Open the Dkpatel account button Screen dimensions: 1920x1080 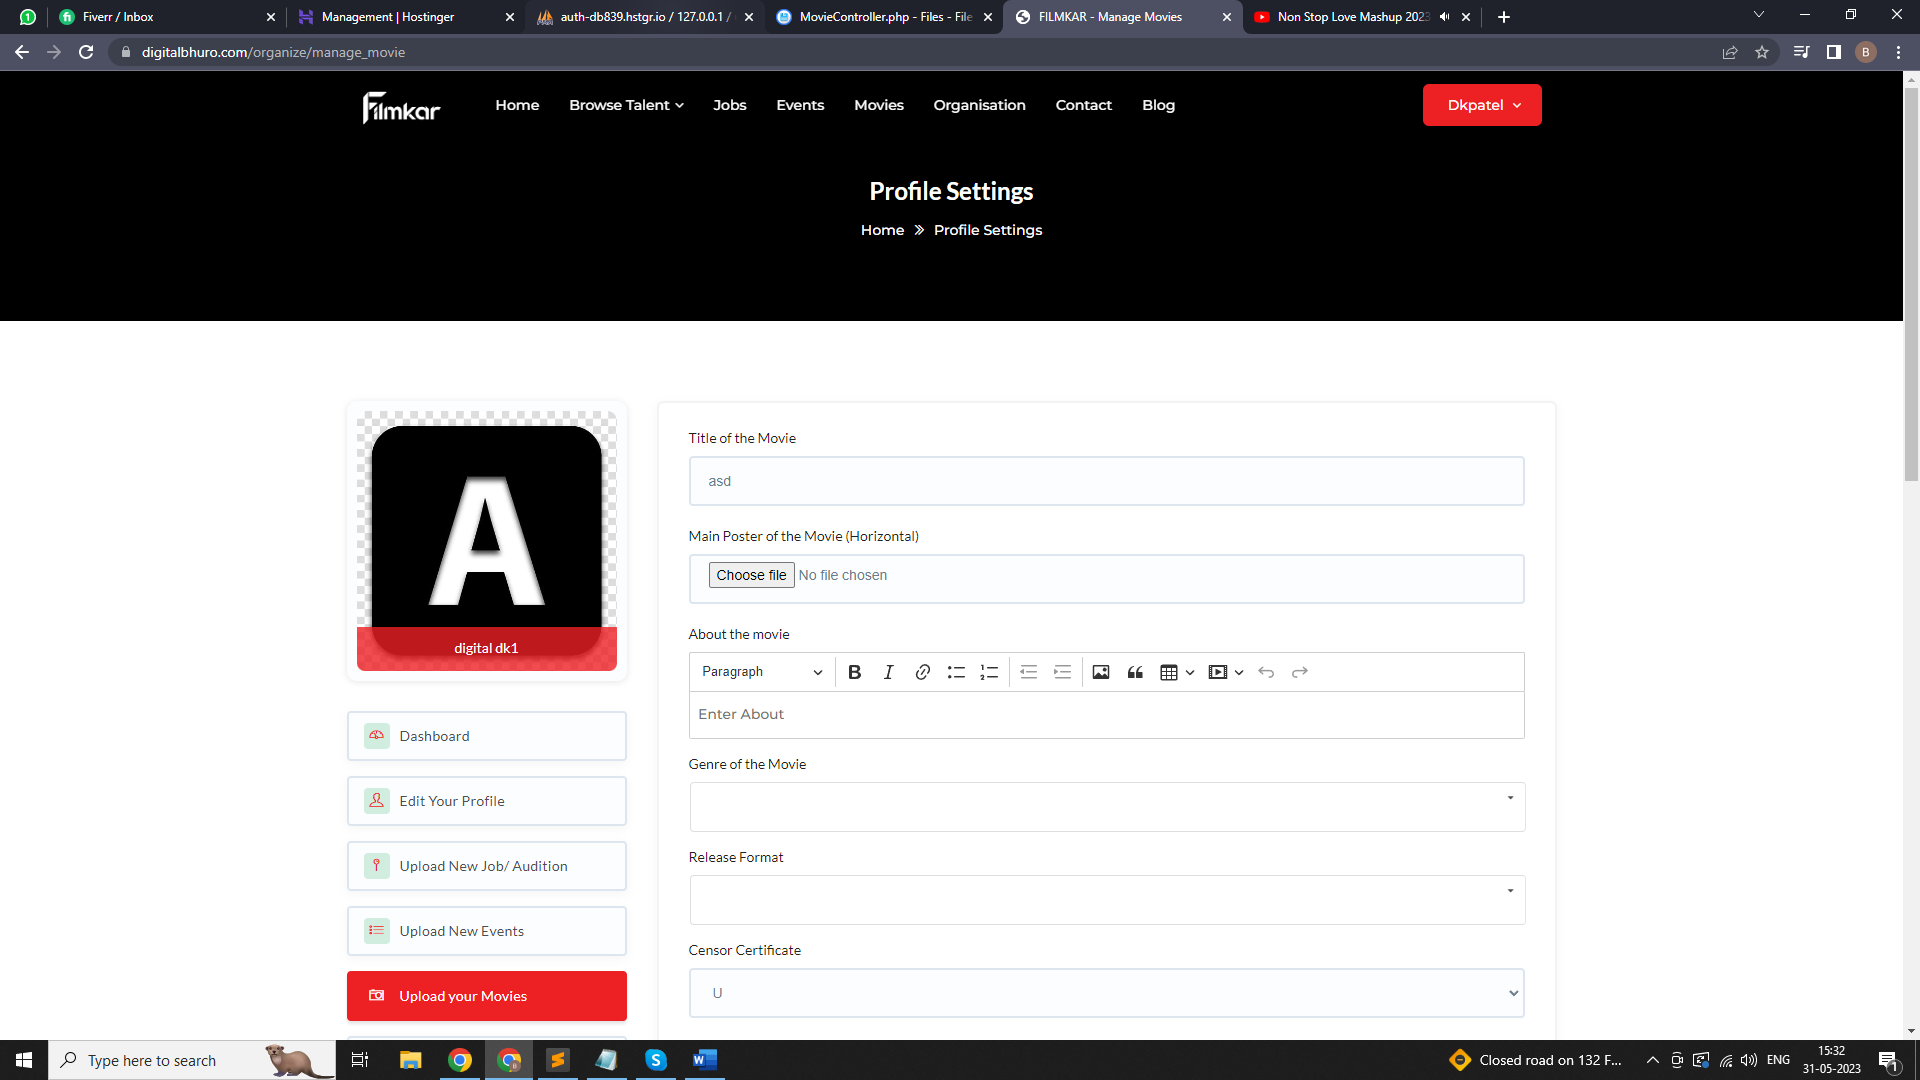point(1481,105)
